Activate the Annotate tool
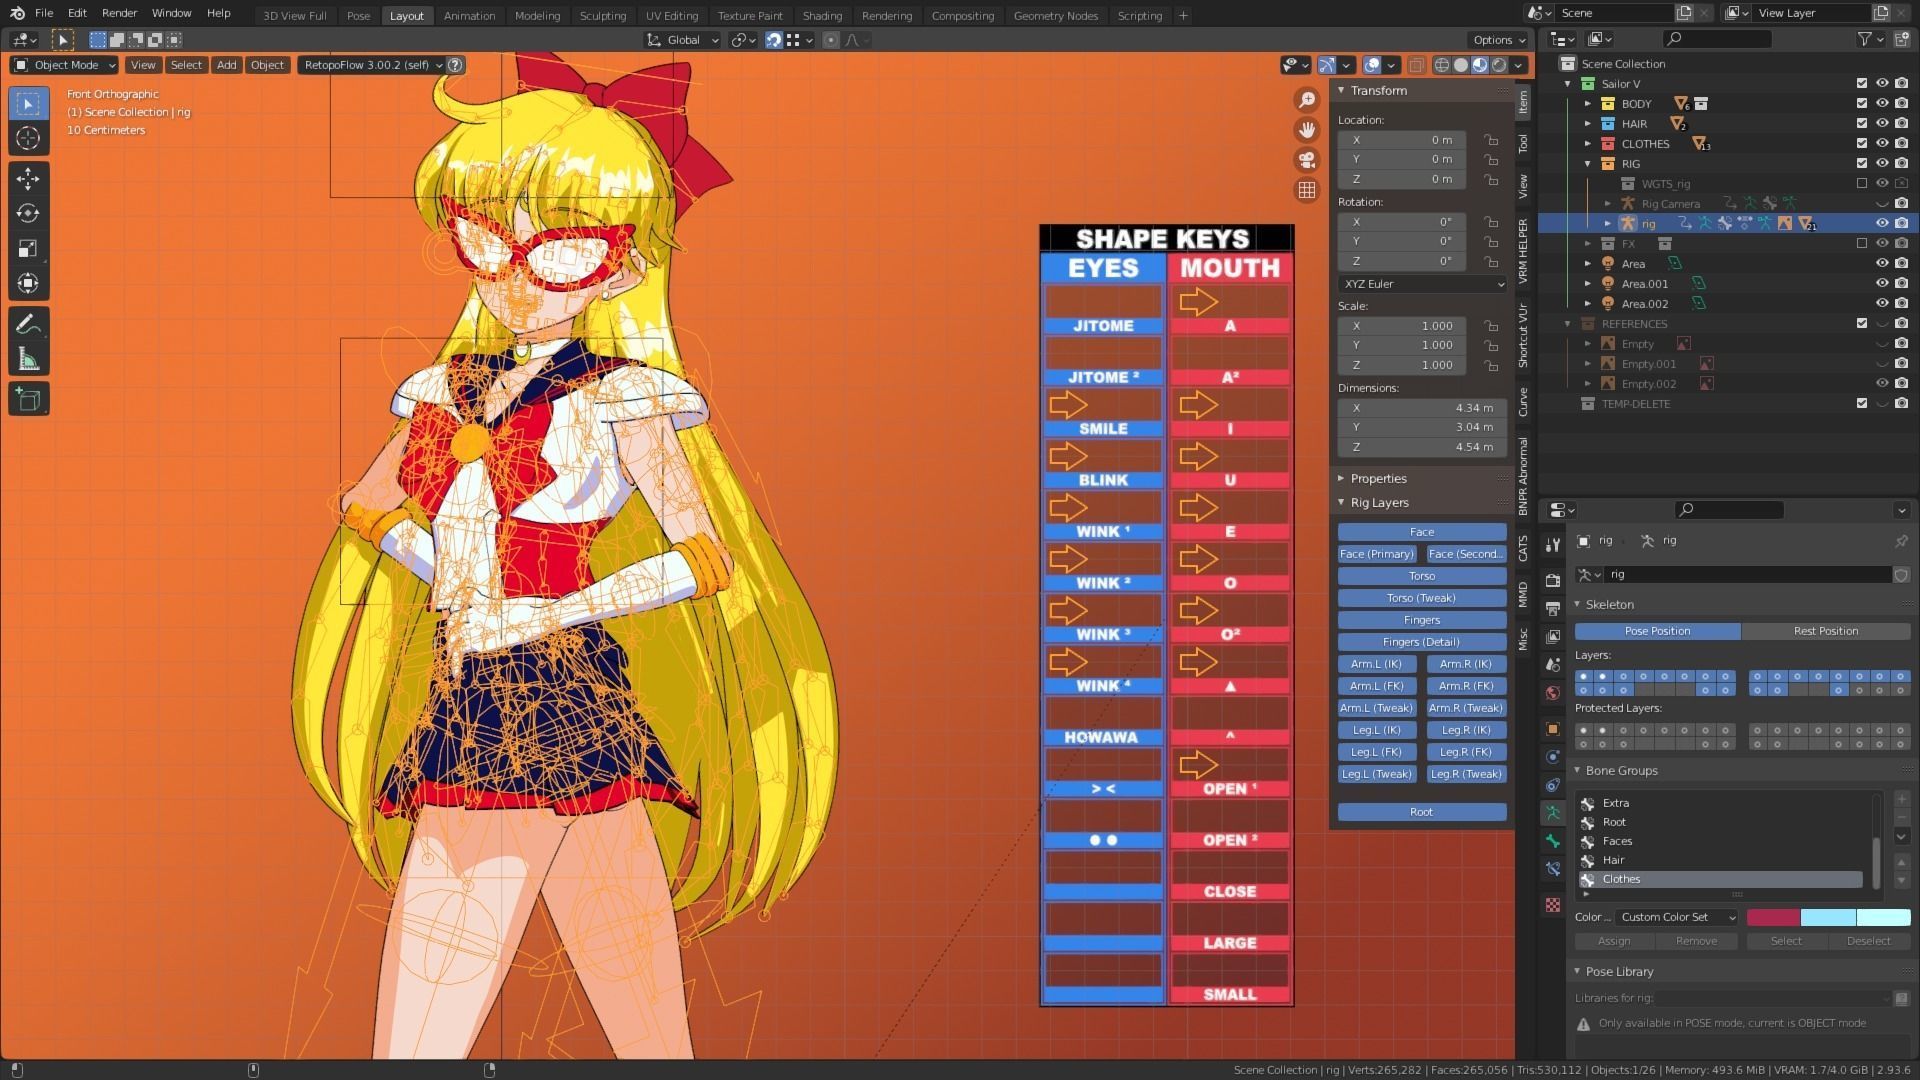This screenshot has height=1080, width=1920. (x=28, y=324)
